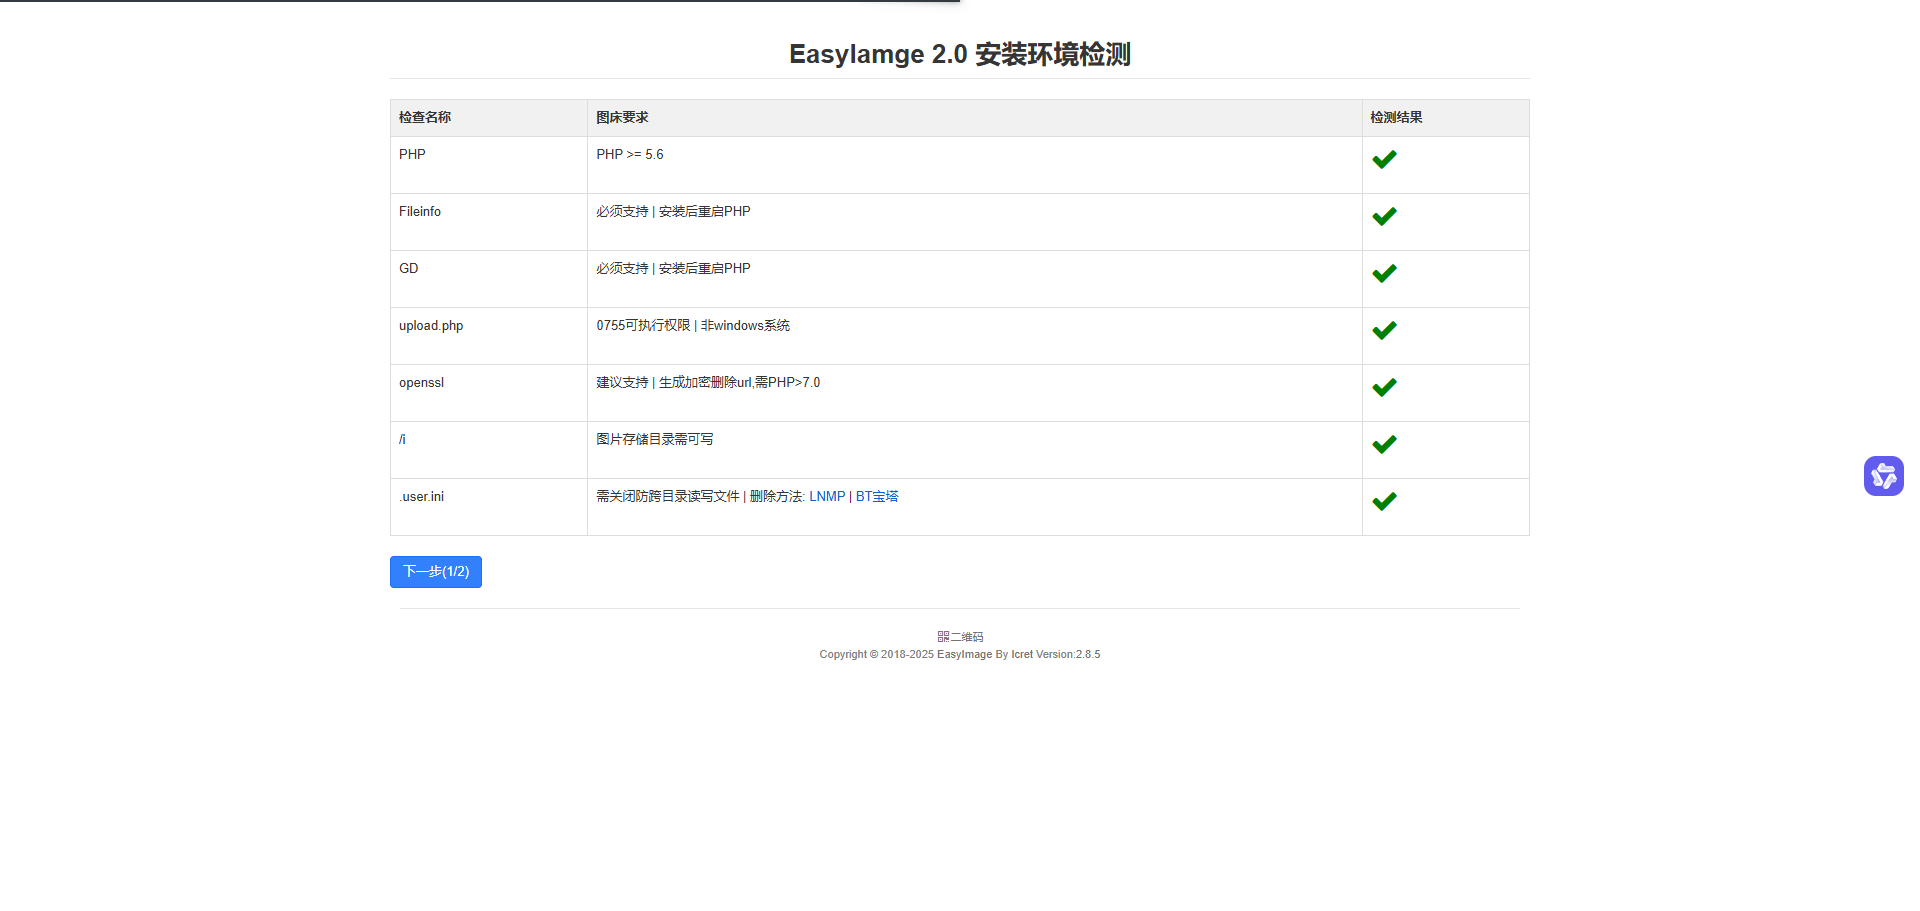
Task: Select the PHP >= 5.6 requirement cell
Action: [x=630, y=154]
